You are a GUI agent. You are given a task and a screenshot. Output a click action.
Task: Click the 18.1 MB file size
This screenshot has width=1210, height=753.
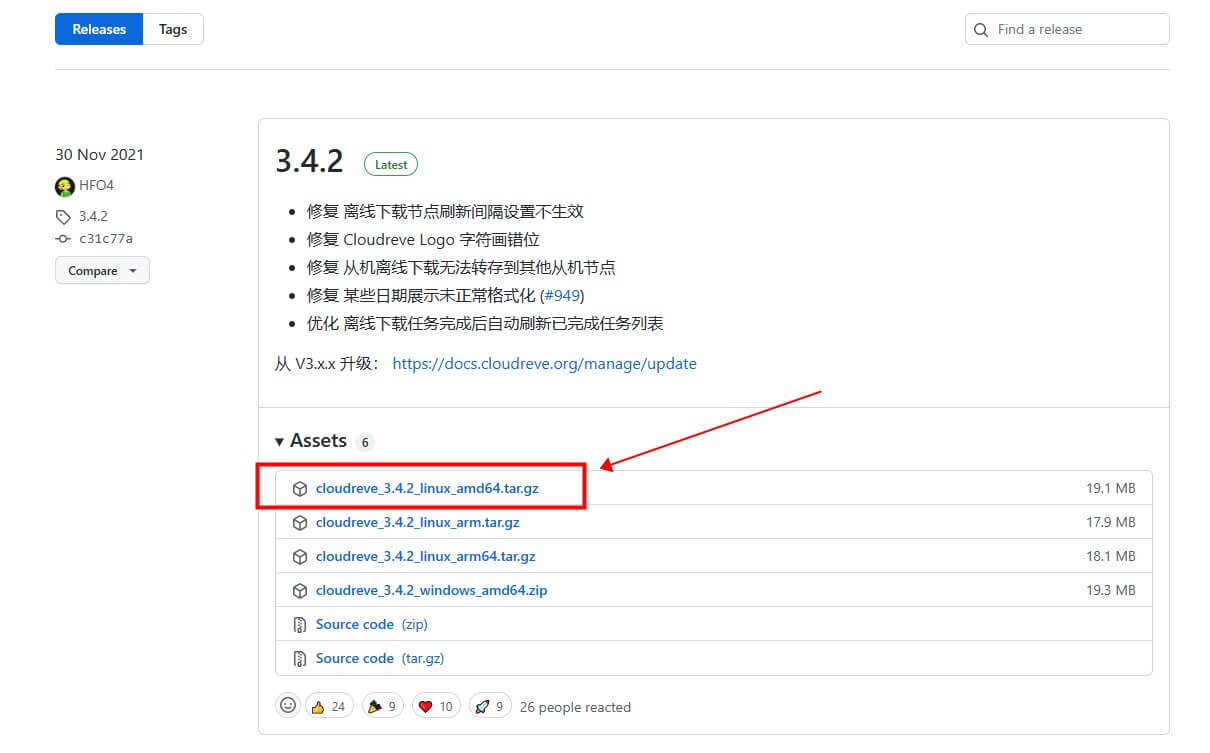pyautogui.click(x=1111, y=556)
